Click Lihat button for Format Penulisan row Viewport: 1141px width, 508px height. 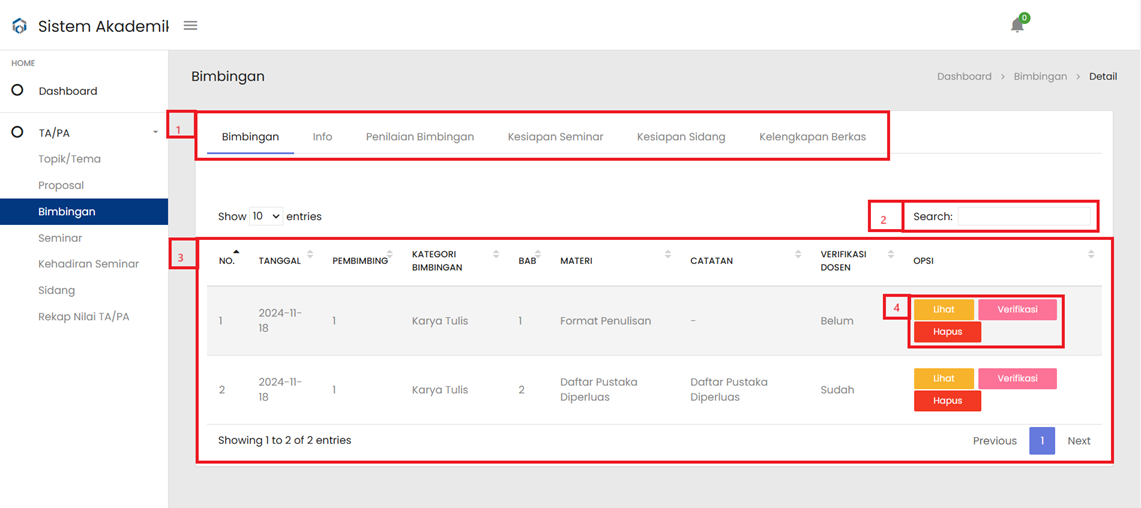point(944,309)
